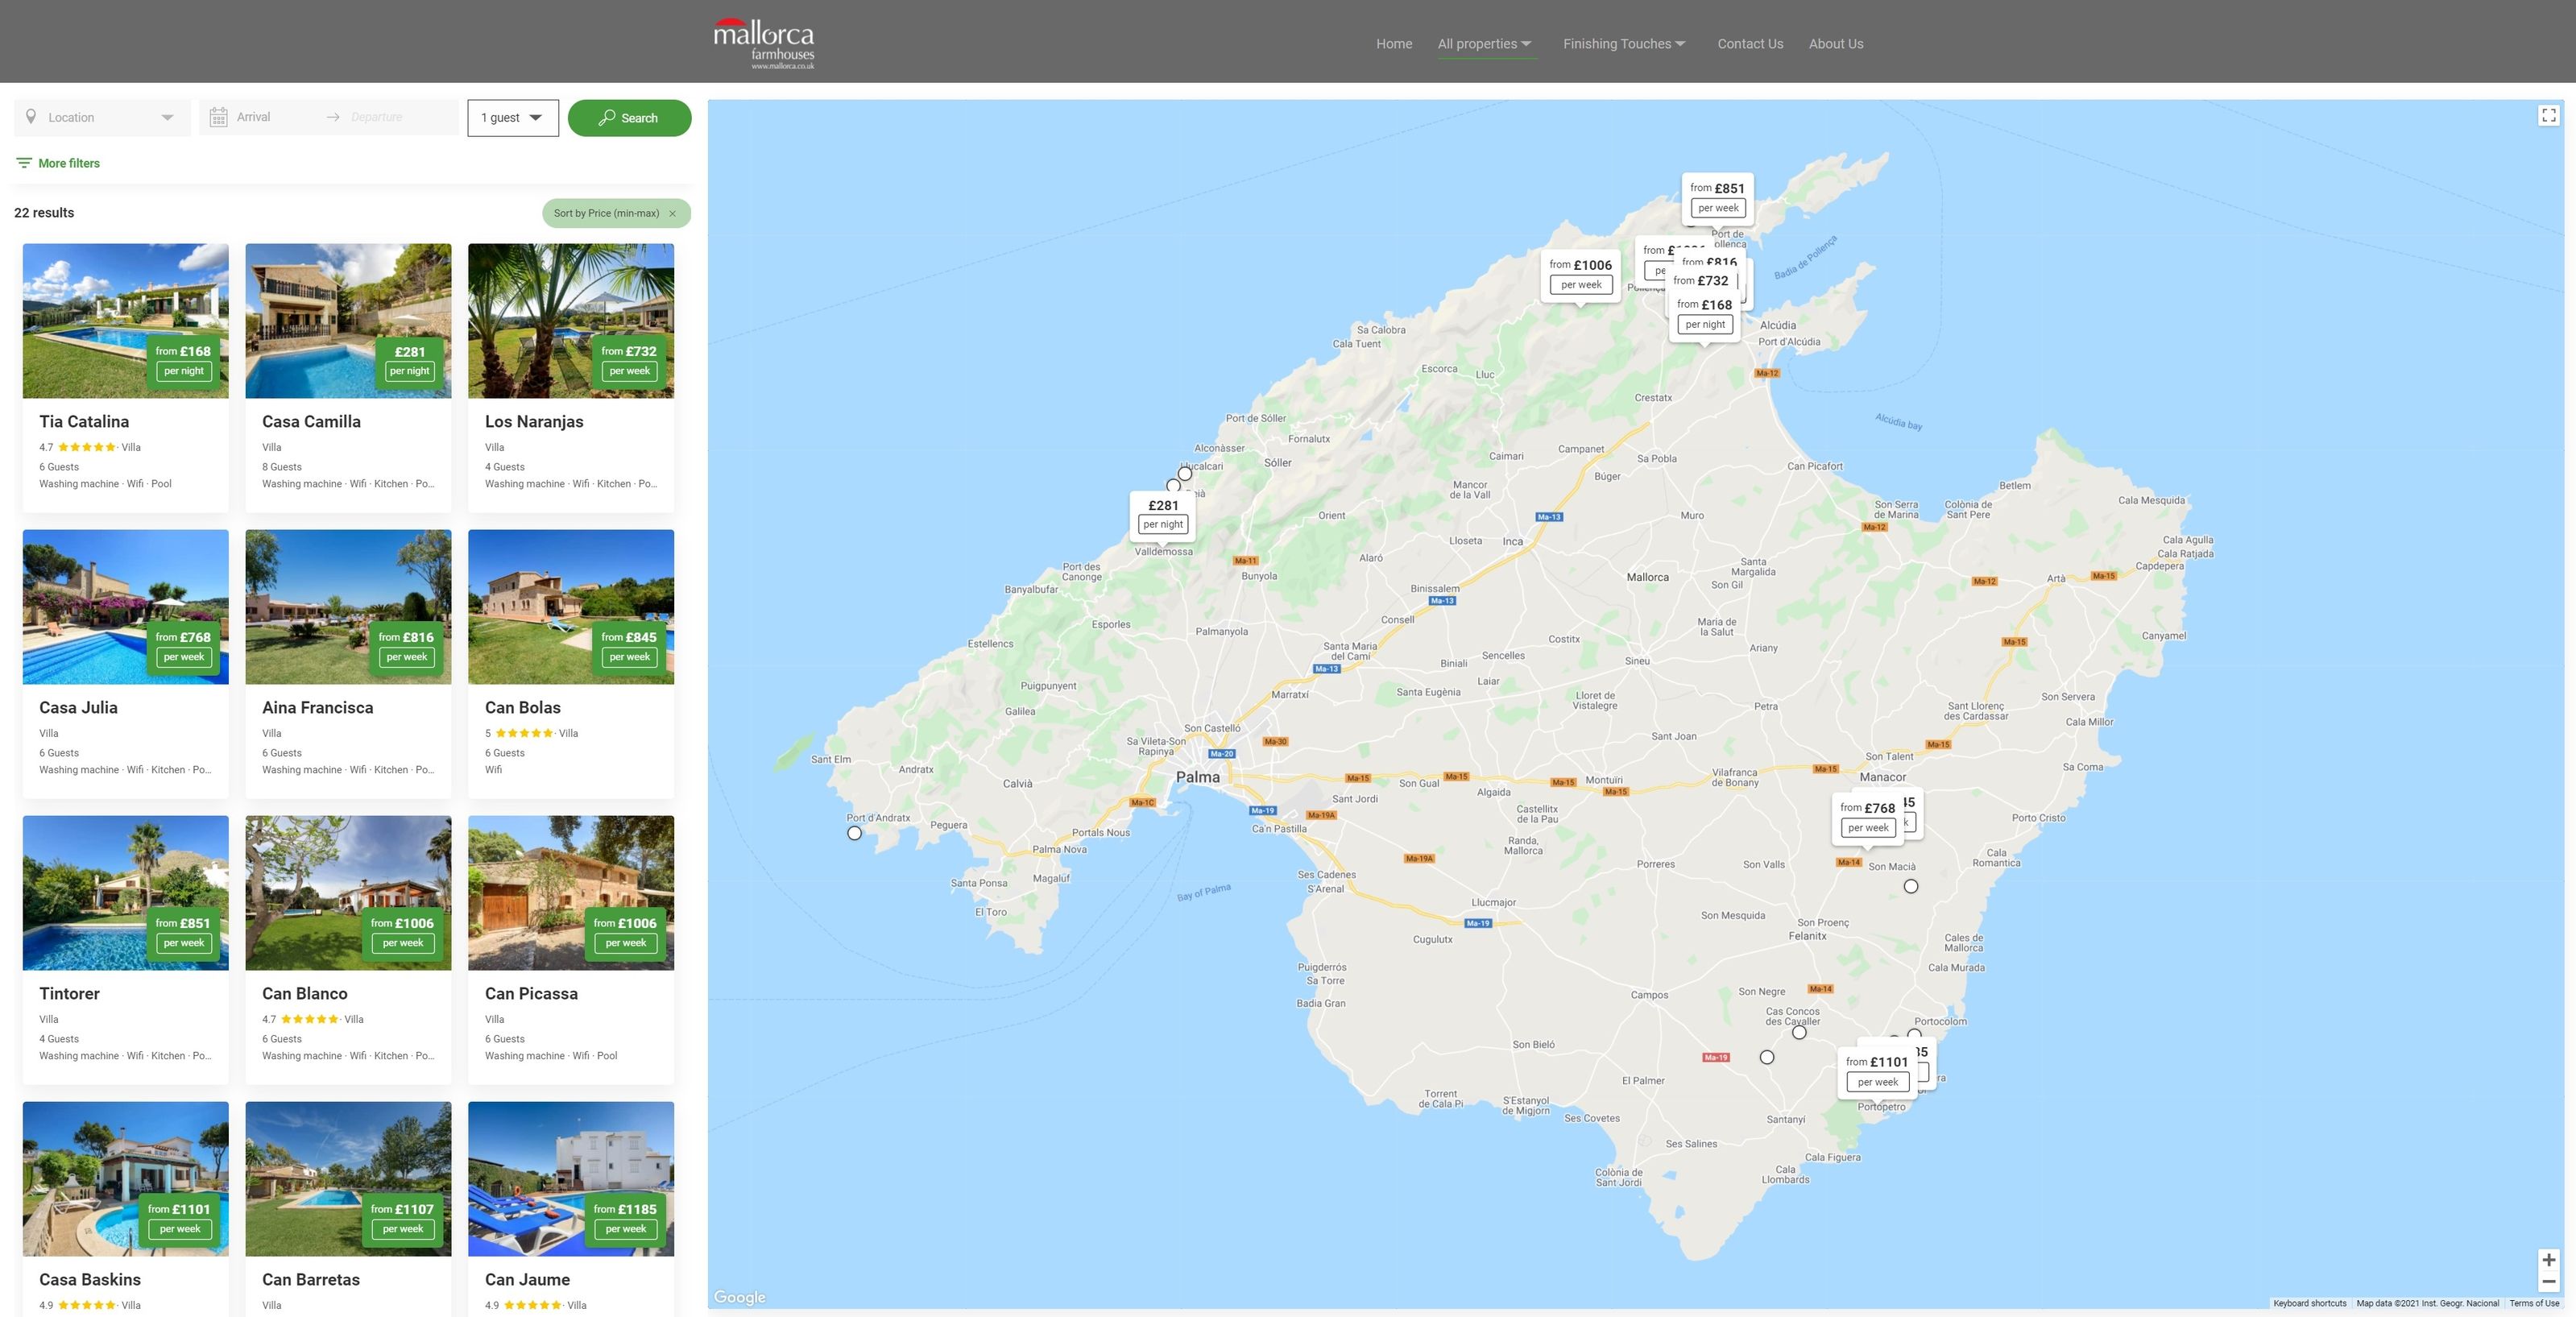Open the Can Barretas photo thumbnail

coord(348,1179)
